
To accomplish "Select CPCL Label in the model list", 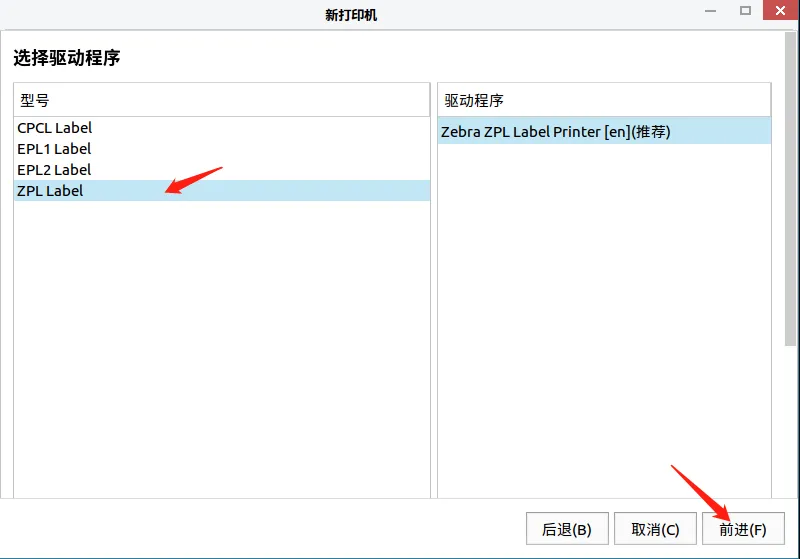I will pos(55,128).
